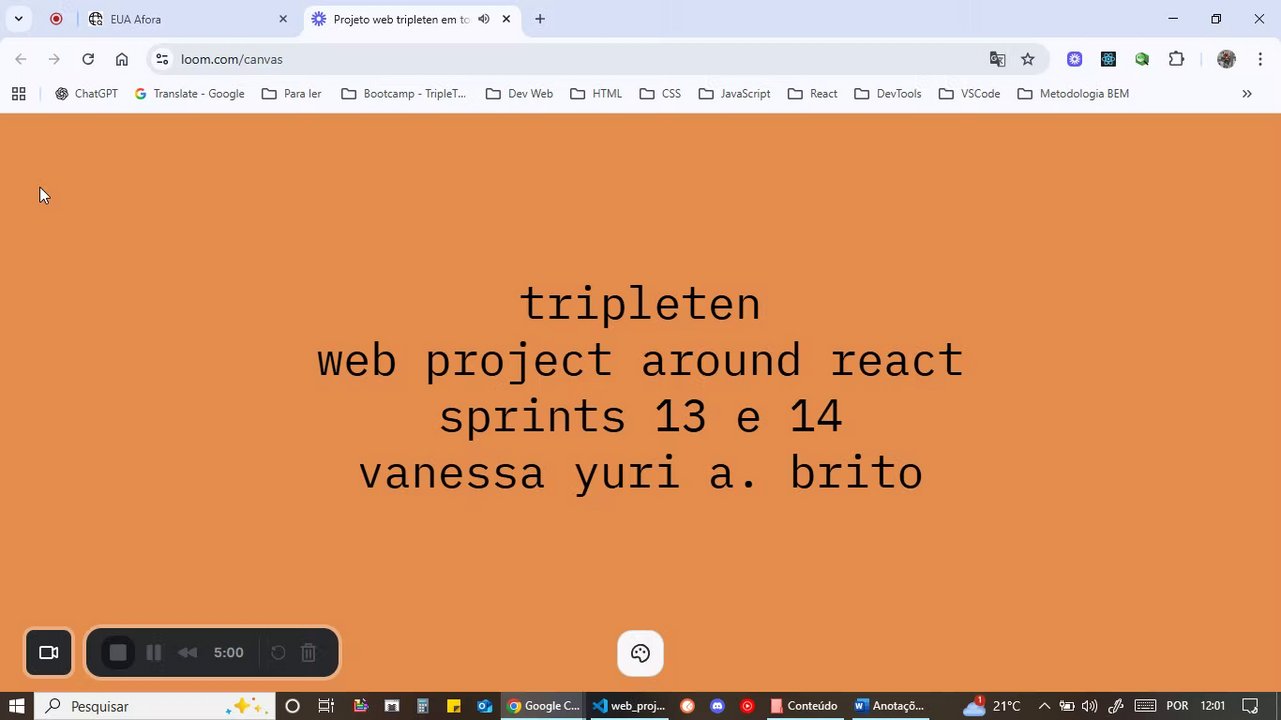Screen dimensions: 1281x720
Task: Open the ChatGPT bookmark
Action: 86,94
